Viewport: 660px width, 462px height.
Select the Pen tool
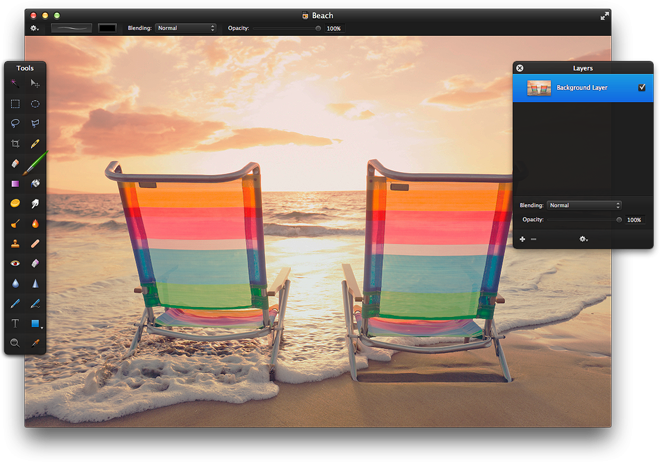(x=15, y=303)
